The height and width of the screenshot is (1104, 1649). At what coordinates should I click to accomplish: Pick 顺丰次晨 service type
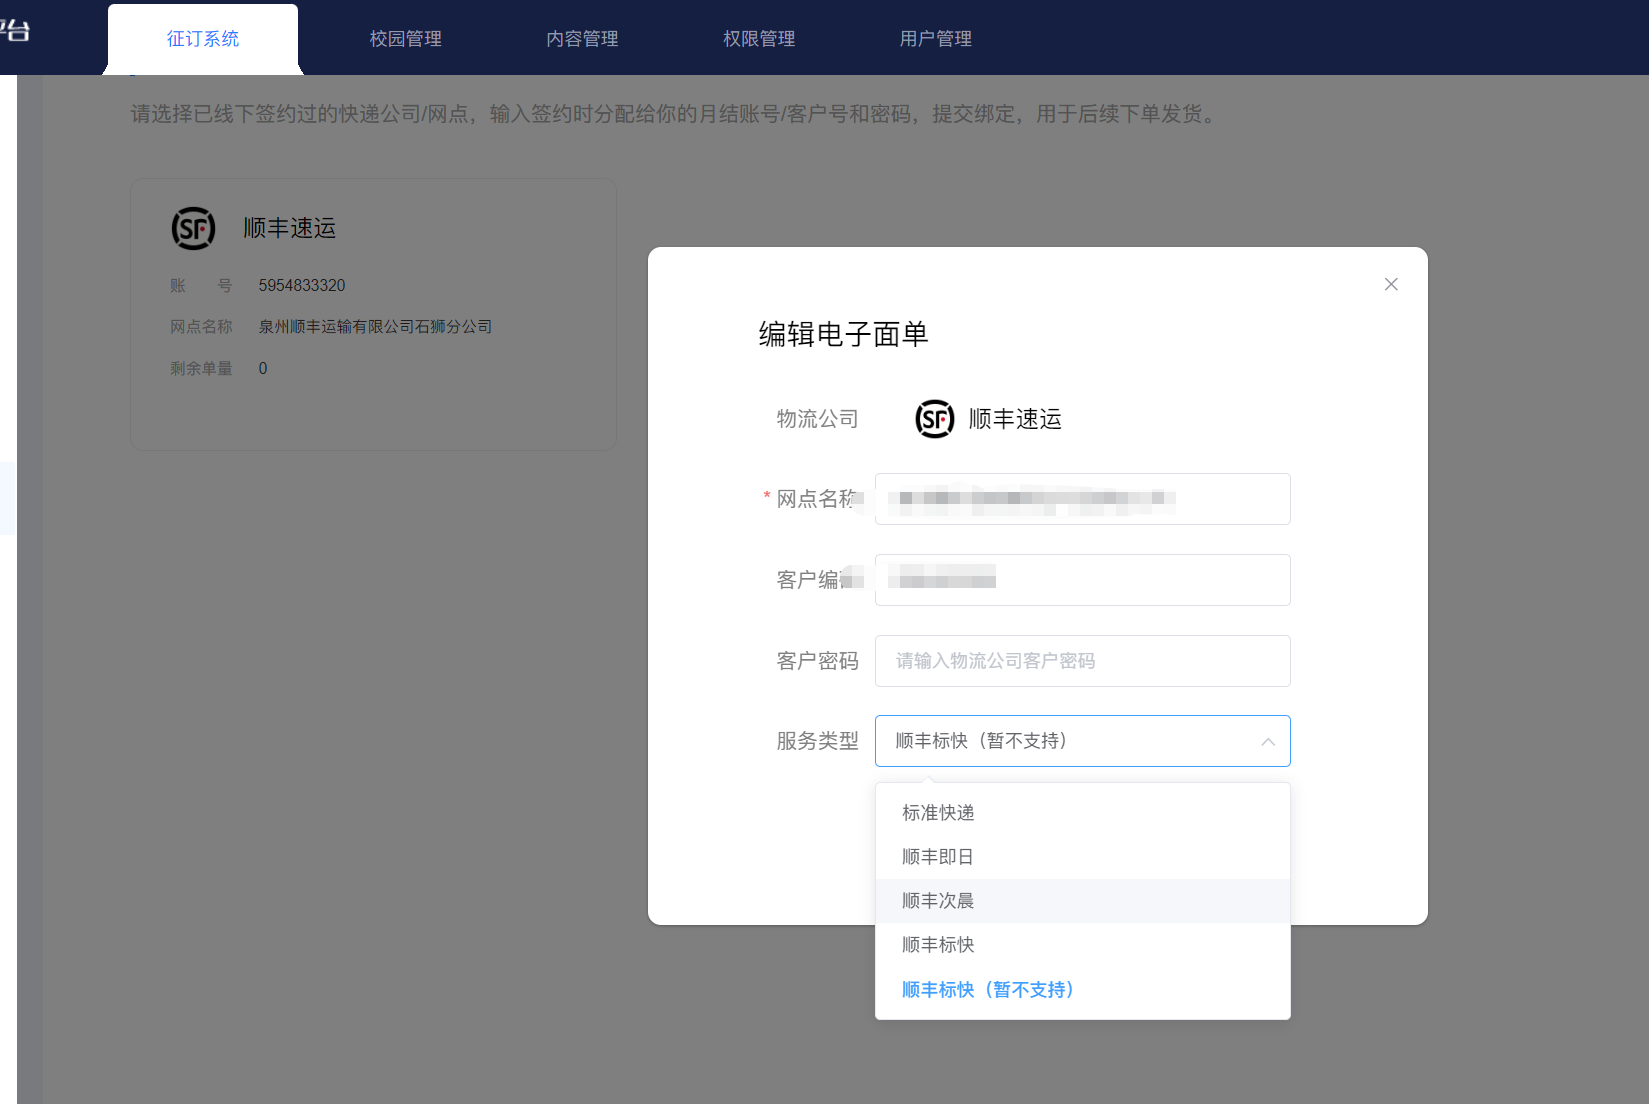1082,901
